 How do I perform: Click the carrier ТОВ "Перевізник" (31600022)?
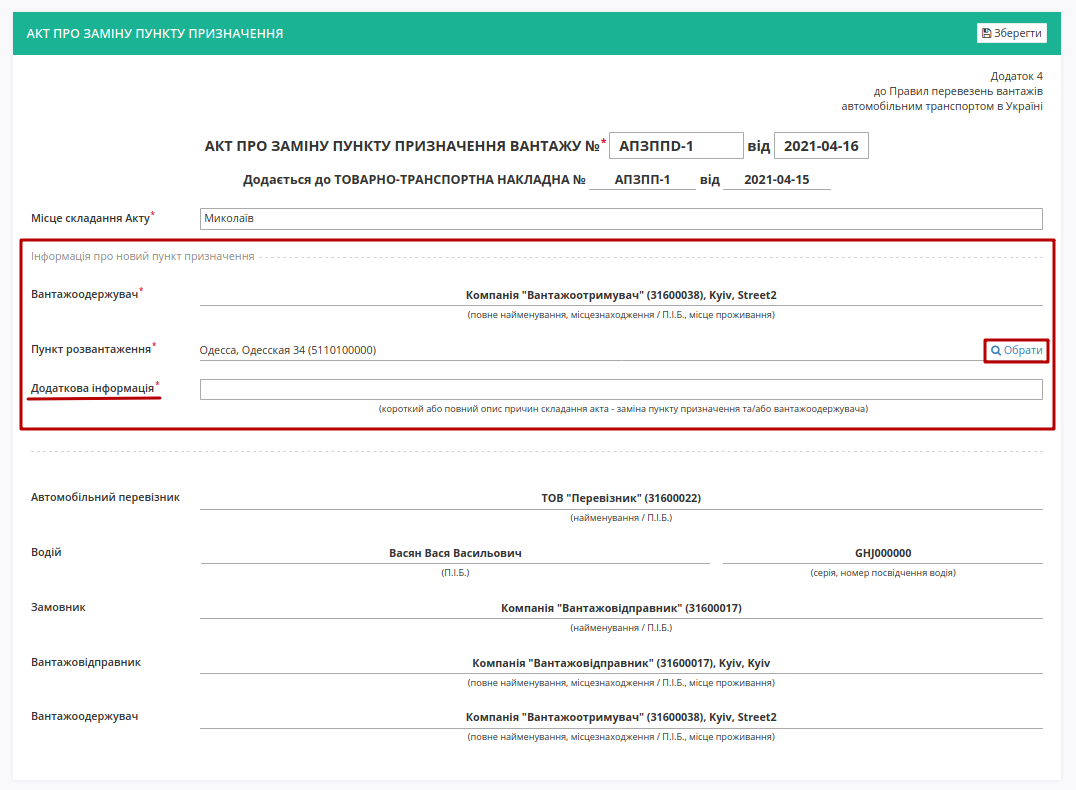point(621,498)
